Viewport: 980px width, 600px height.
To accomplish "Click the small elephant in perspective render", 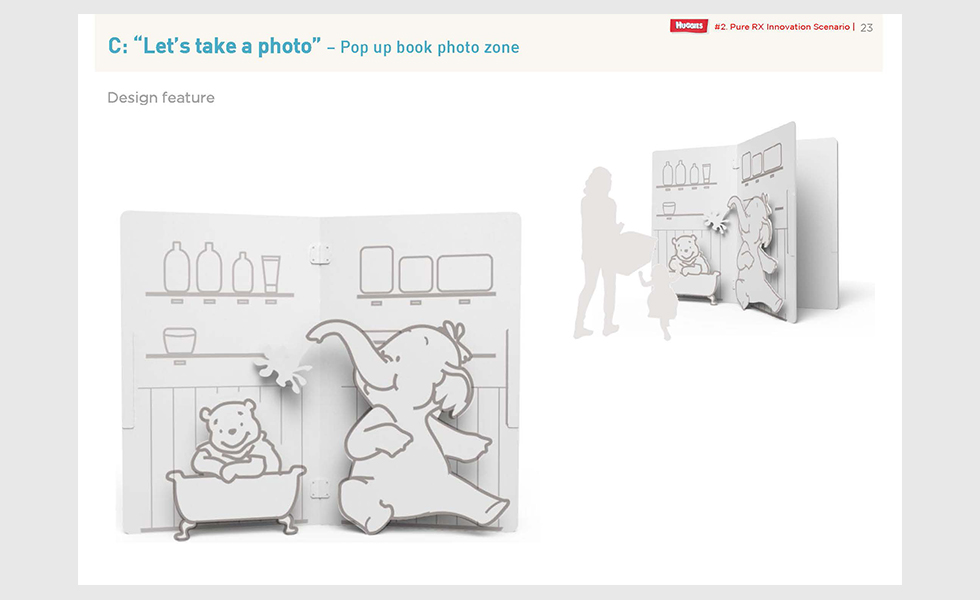I will tap(755, 252).
